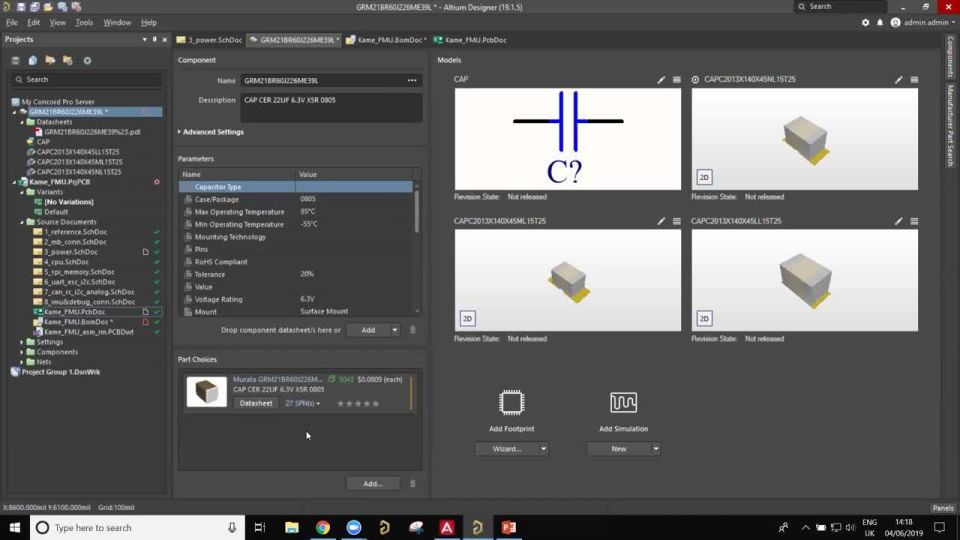Image resolution: width=960 pixels, height=540 pixels.
Task: Open Chrome from the Windows taskbar
Action: [x=323, y=527]
